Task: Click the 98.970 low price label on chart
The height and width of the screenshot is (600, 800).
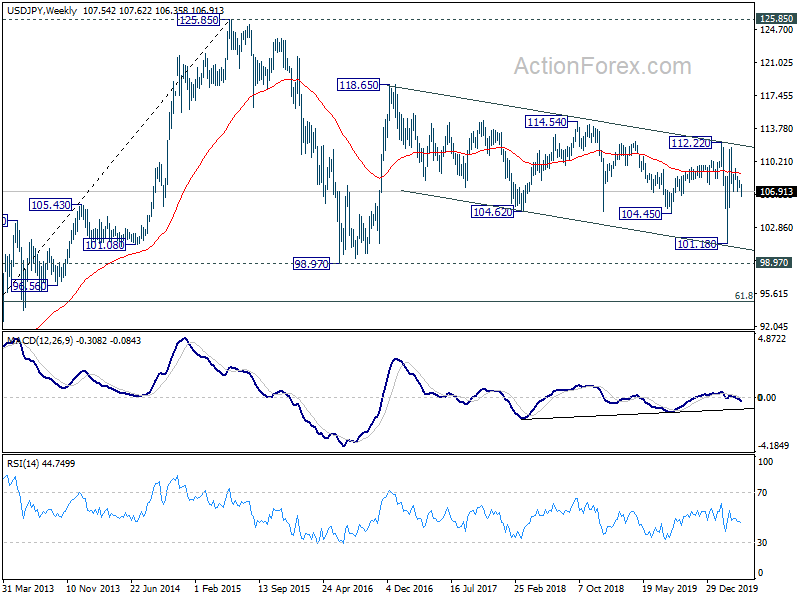Action: [x=311, y=264]
